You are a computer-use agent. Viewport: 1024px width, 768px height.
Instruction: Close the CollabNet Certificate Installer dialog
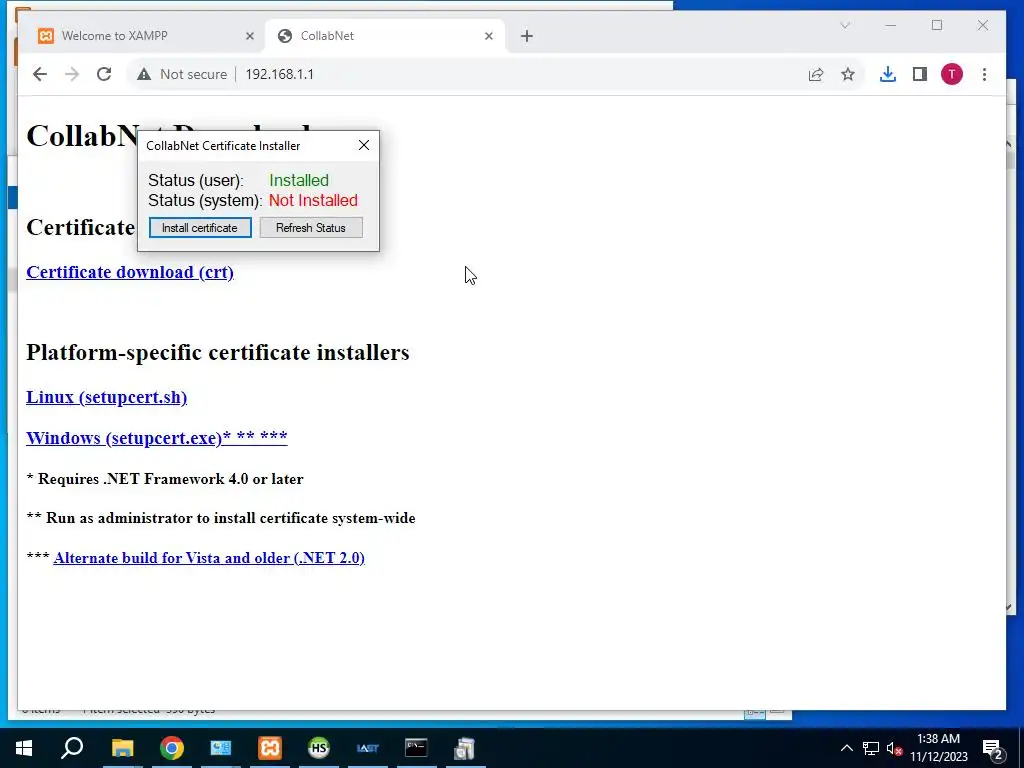pos(364,146)
